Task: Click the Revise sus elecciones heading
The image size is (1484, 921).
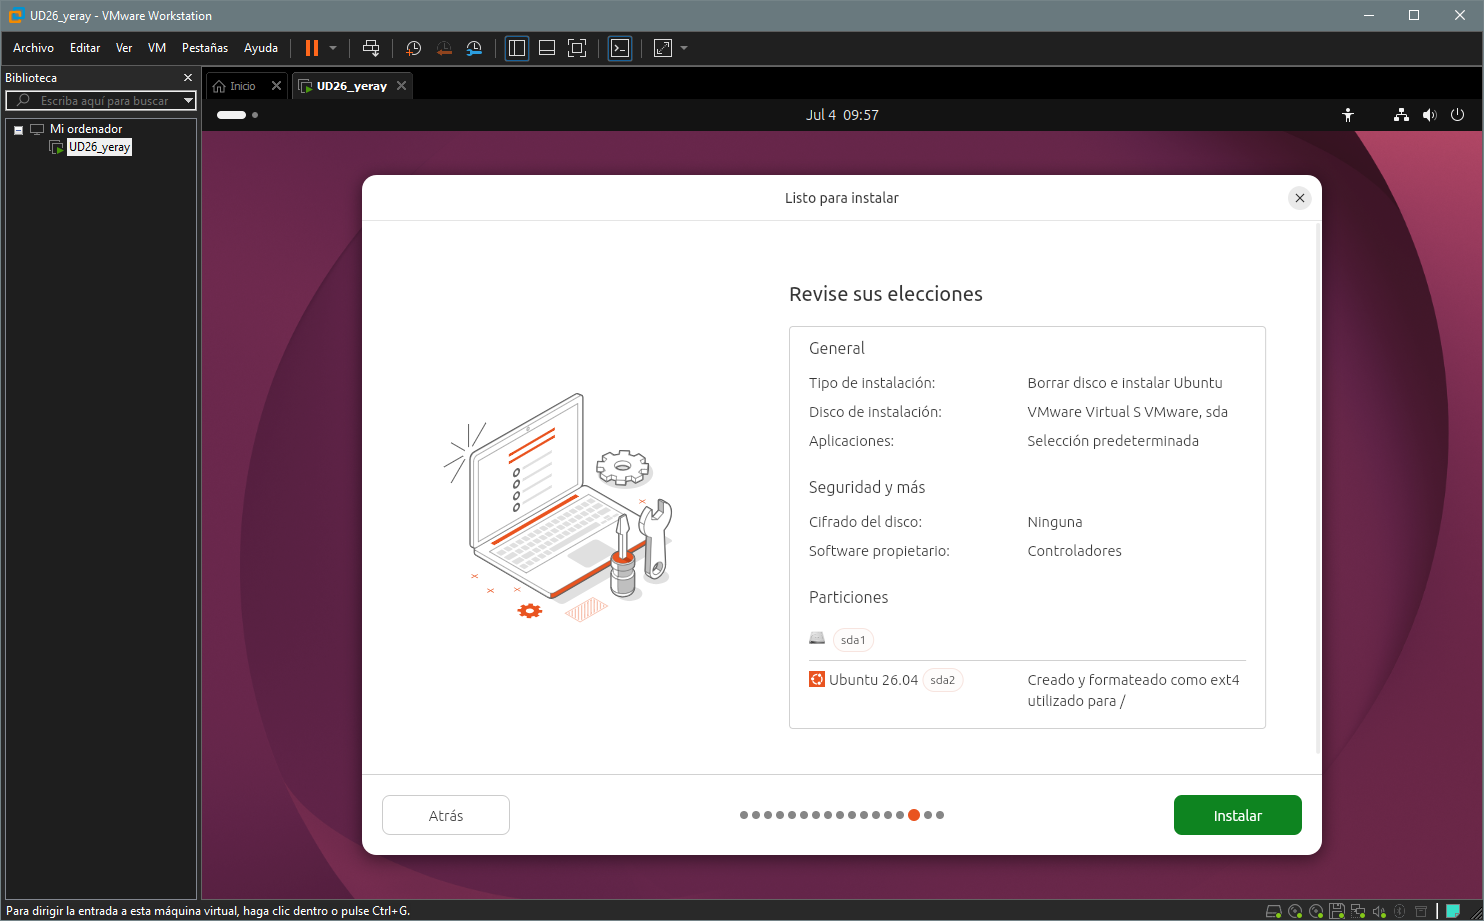Action: pyautogui.click(x=886, y=294)
